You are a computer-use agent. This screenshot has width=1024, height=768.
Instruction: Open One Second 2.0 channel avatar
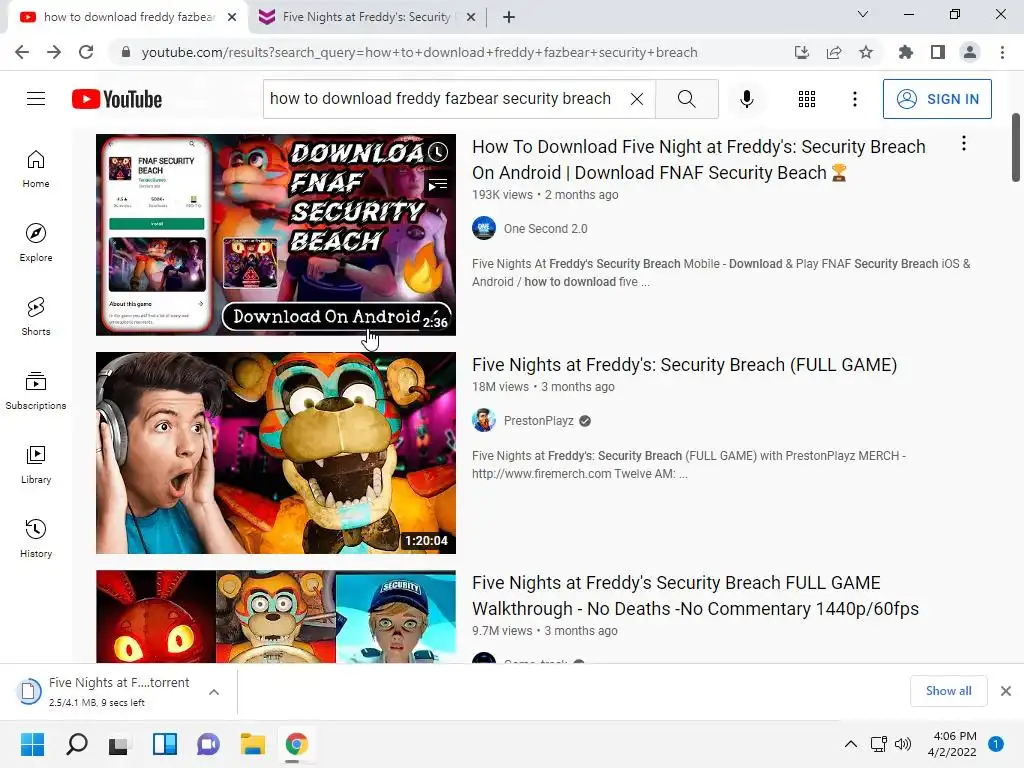coord(484,229)
